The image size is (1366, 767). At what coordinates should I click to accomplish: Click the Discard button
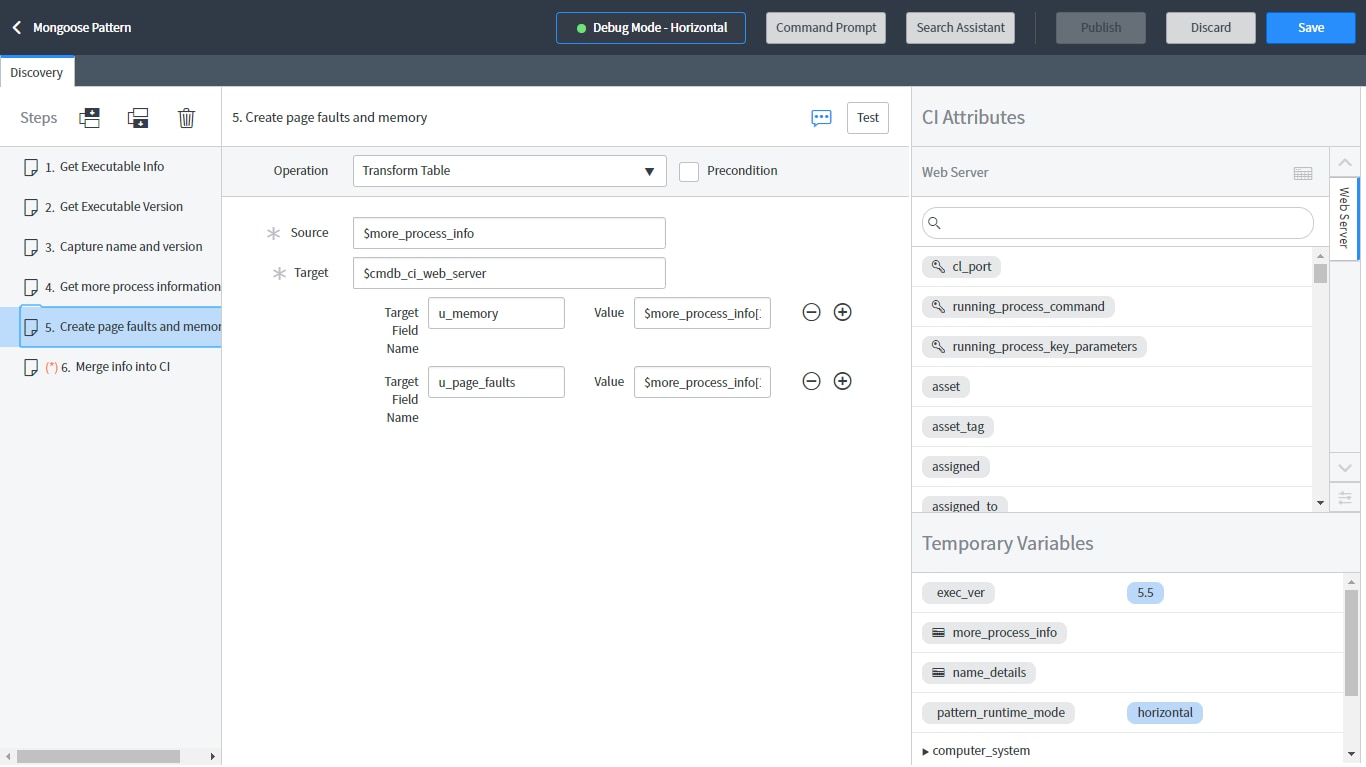pyautogui.click(x=1211, y=28)
